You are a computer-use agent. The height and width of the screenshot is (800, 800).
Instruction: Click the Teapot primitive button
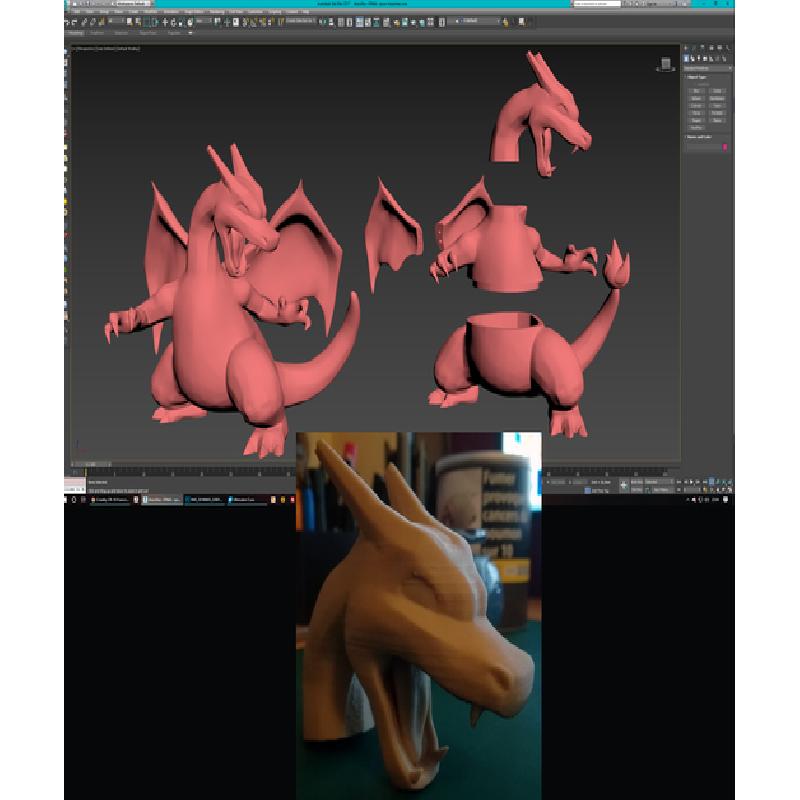click(696, 120)
